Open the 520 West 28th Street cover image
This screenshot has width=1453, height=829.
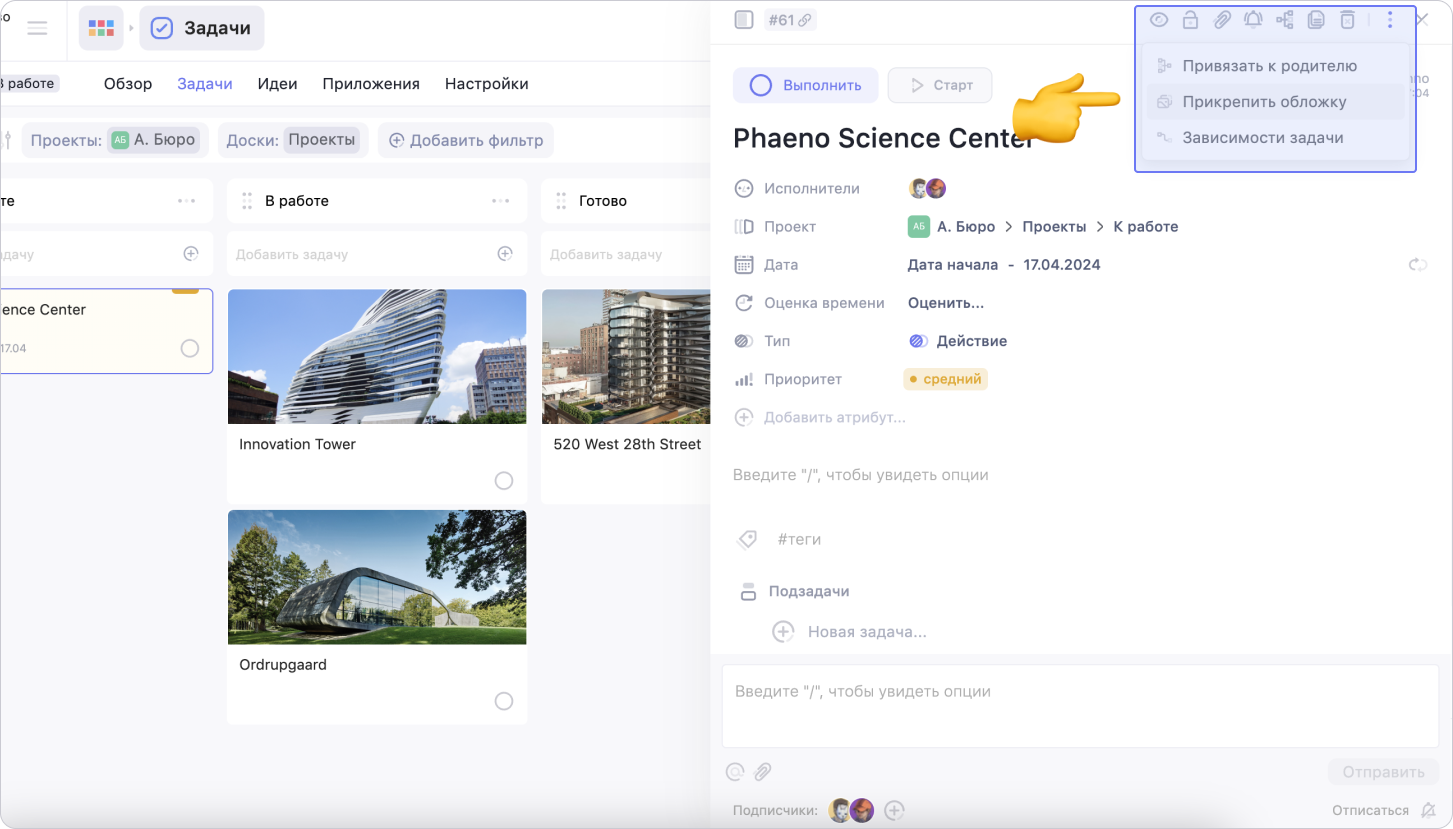(626, 357)
